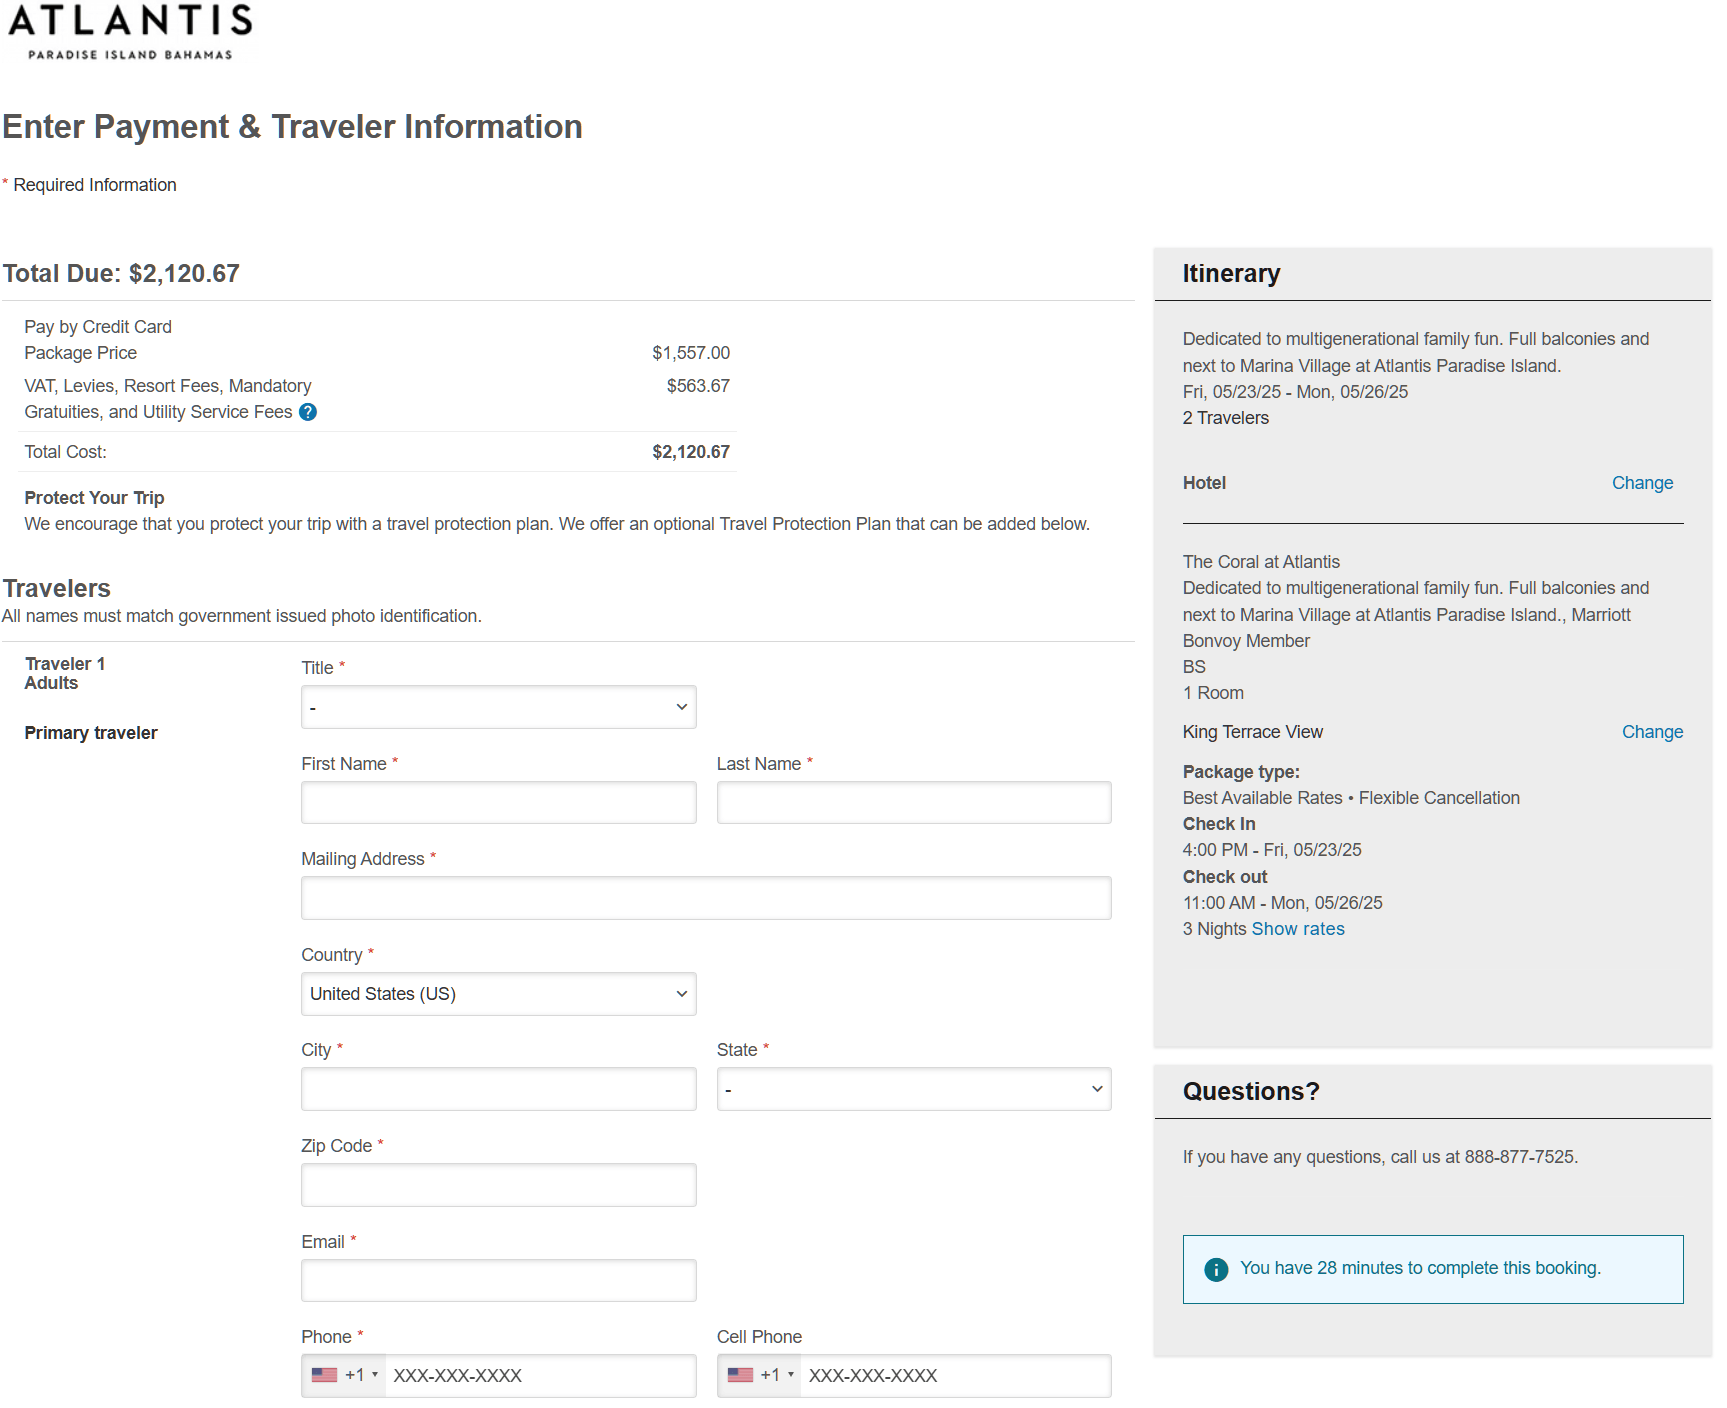Click the Protect Your Trip heading

click(94, 498)
